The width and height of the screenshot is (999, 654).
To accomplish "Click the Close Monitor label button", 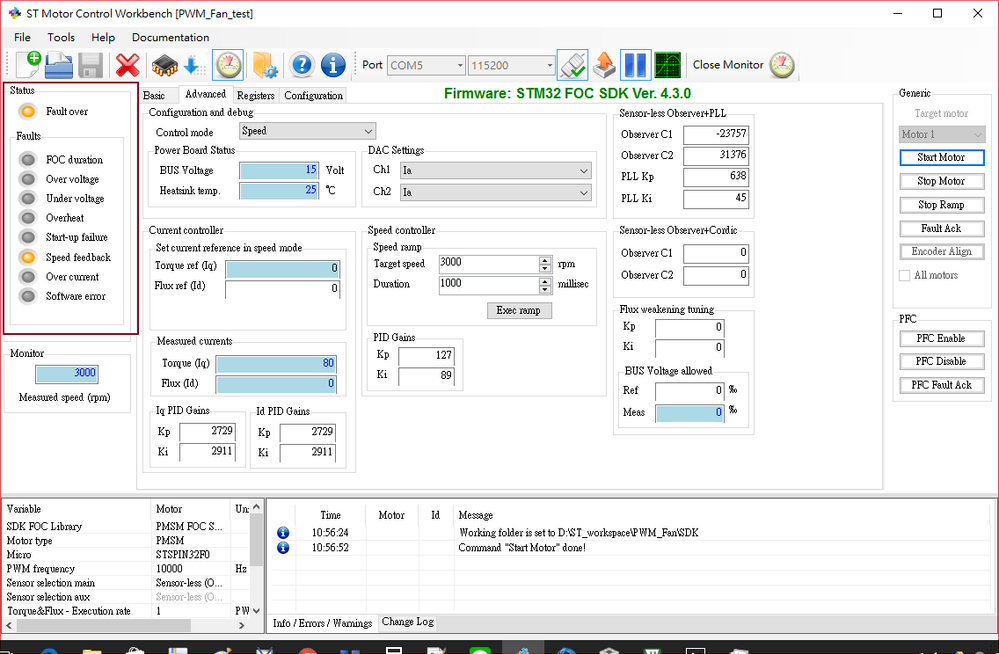I will (x=728, y=65).
